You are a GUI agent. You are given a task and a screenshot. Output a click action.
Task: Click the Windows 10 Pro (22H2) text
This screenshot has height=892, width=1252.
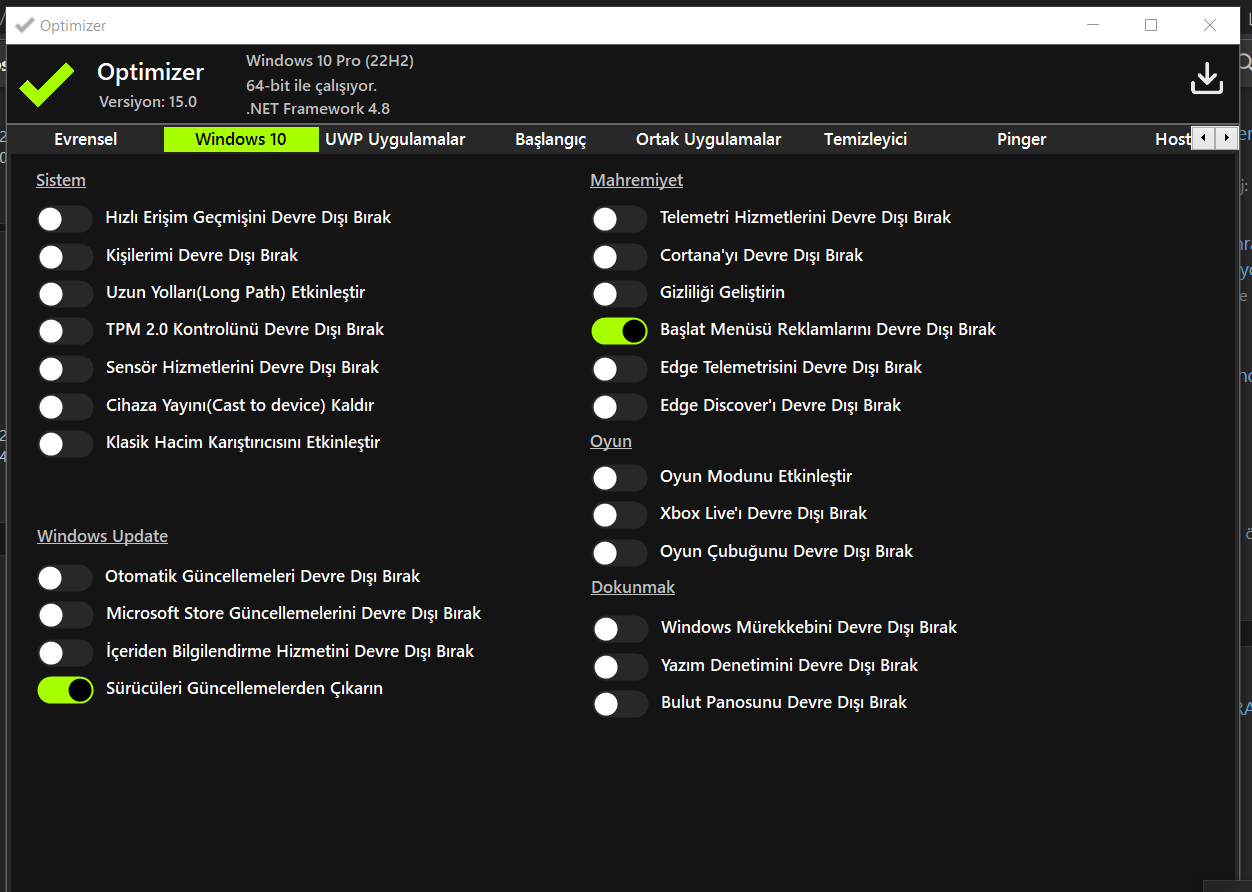tap(330, 61)
